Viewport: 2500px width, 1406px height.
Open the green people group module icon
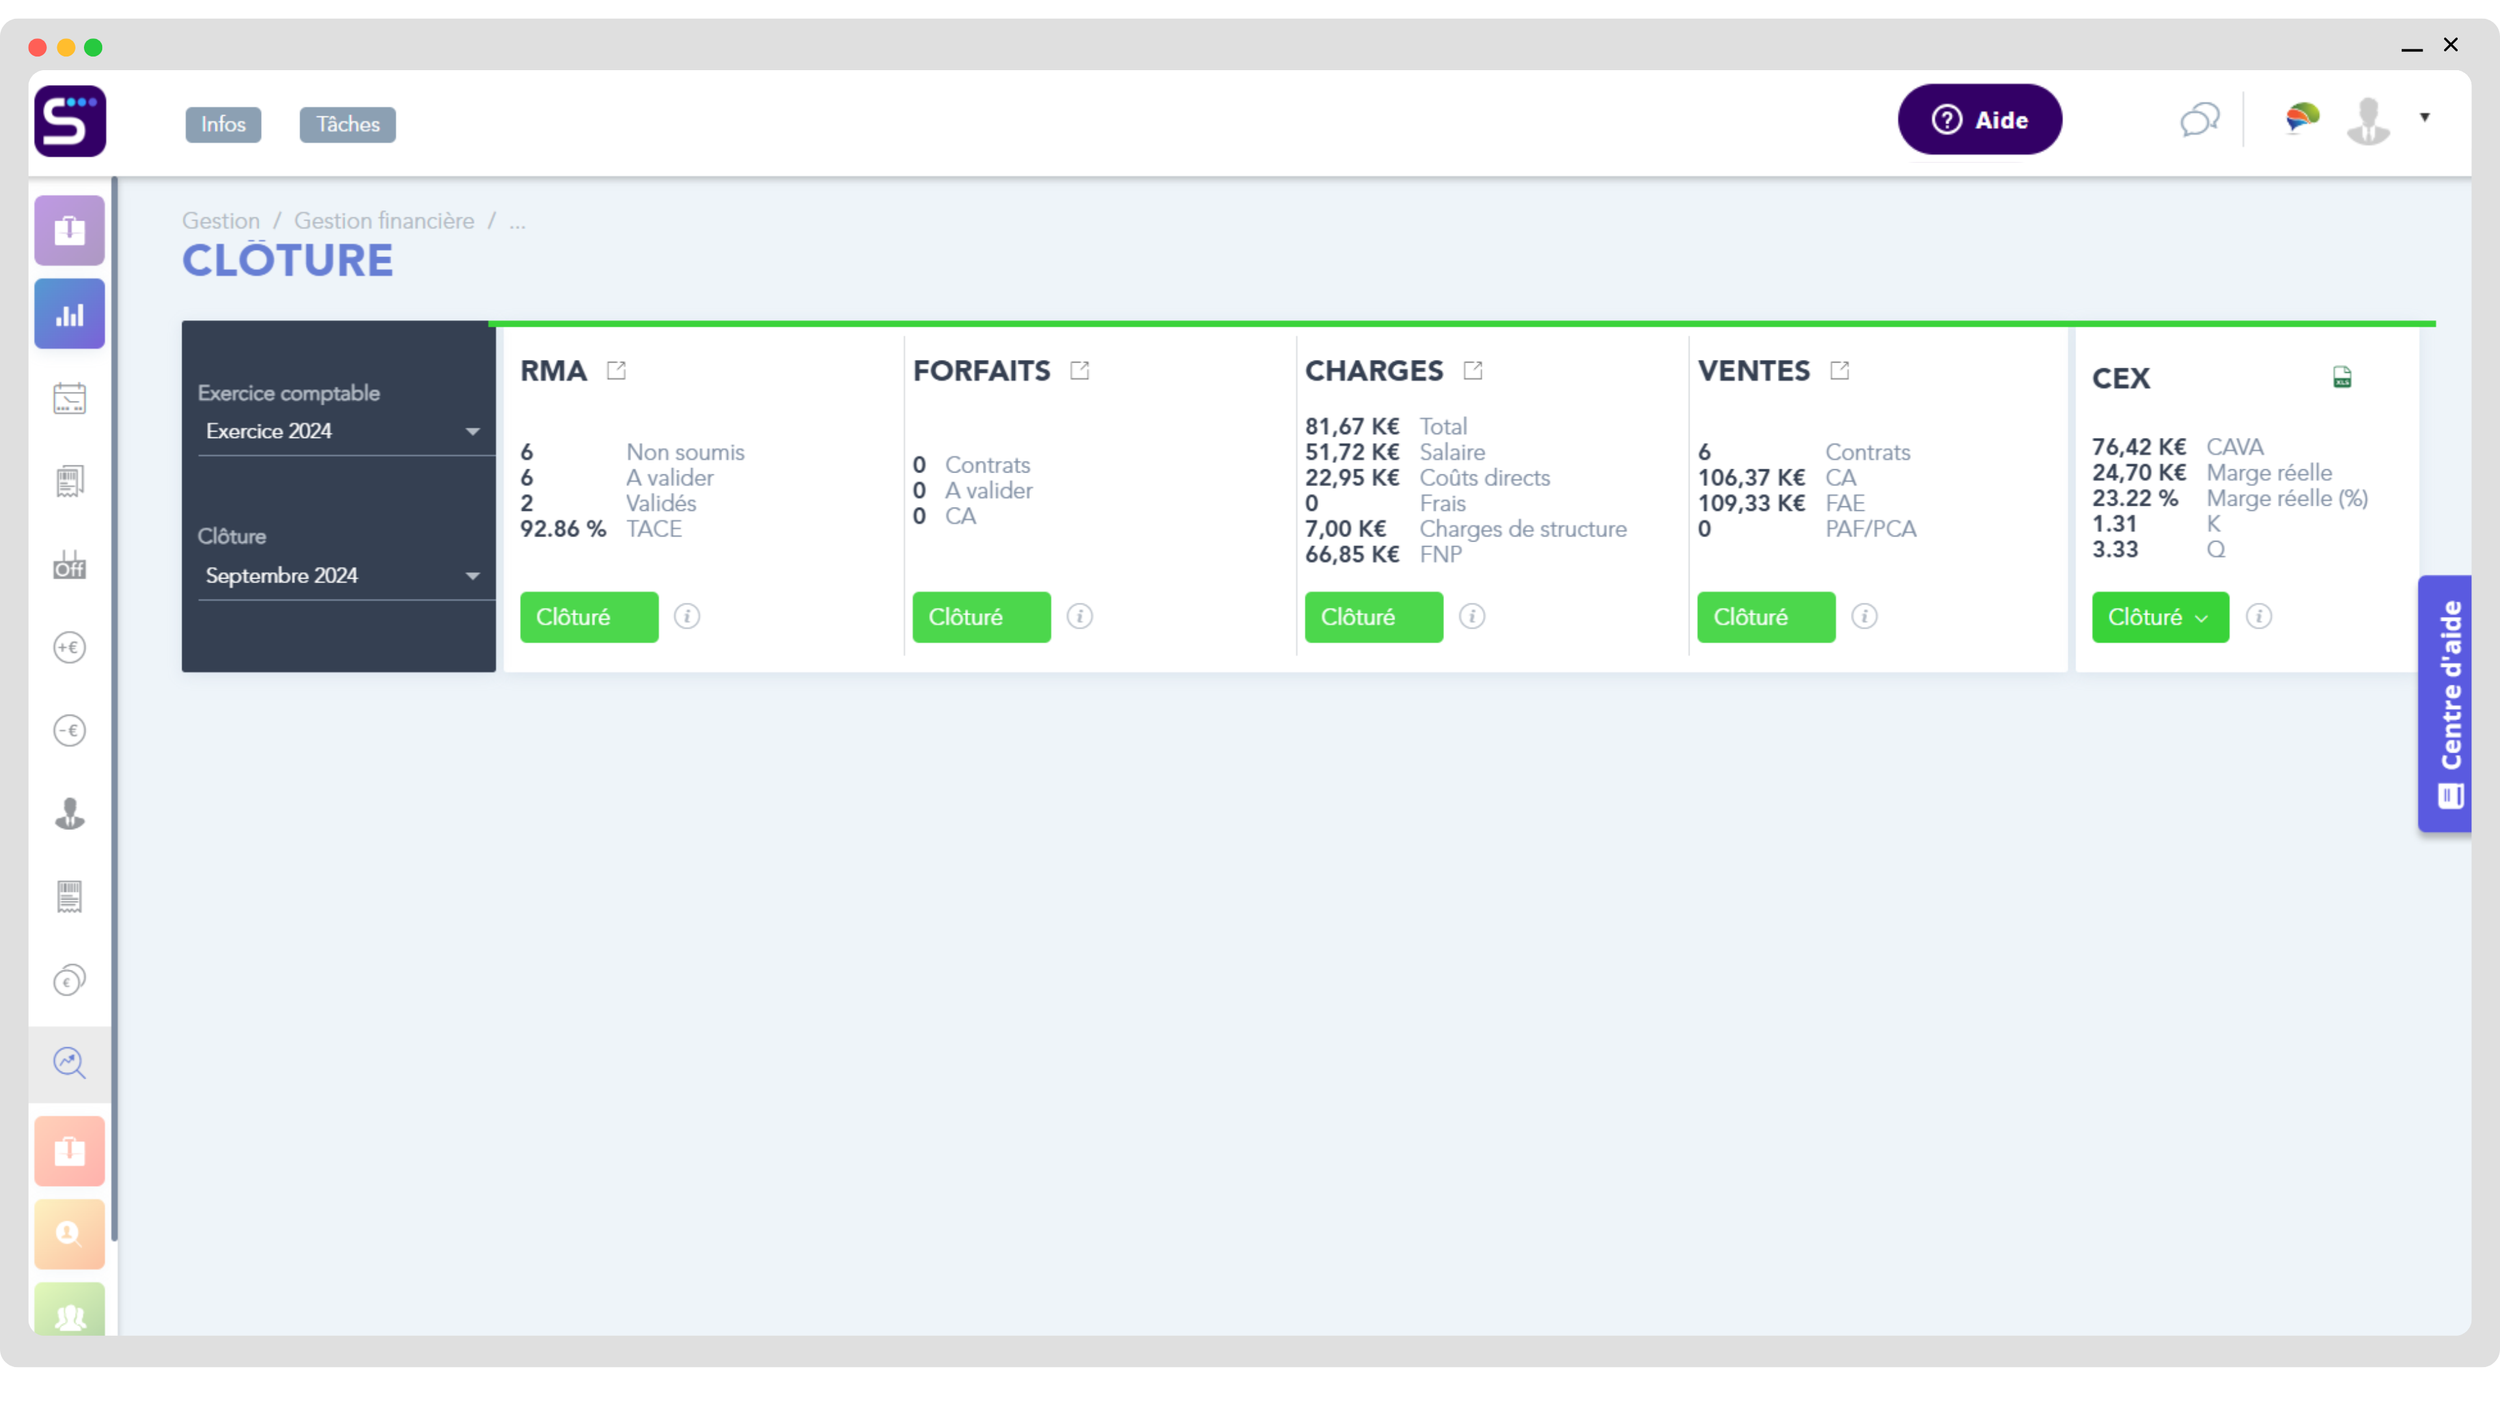(69, 1310)
